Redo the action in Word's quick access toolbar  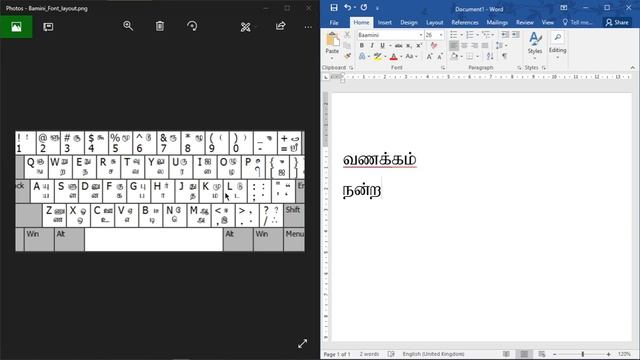click(x=364, y=8)
